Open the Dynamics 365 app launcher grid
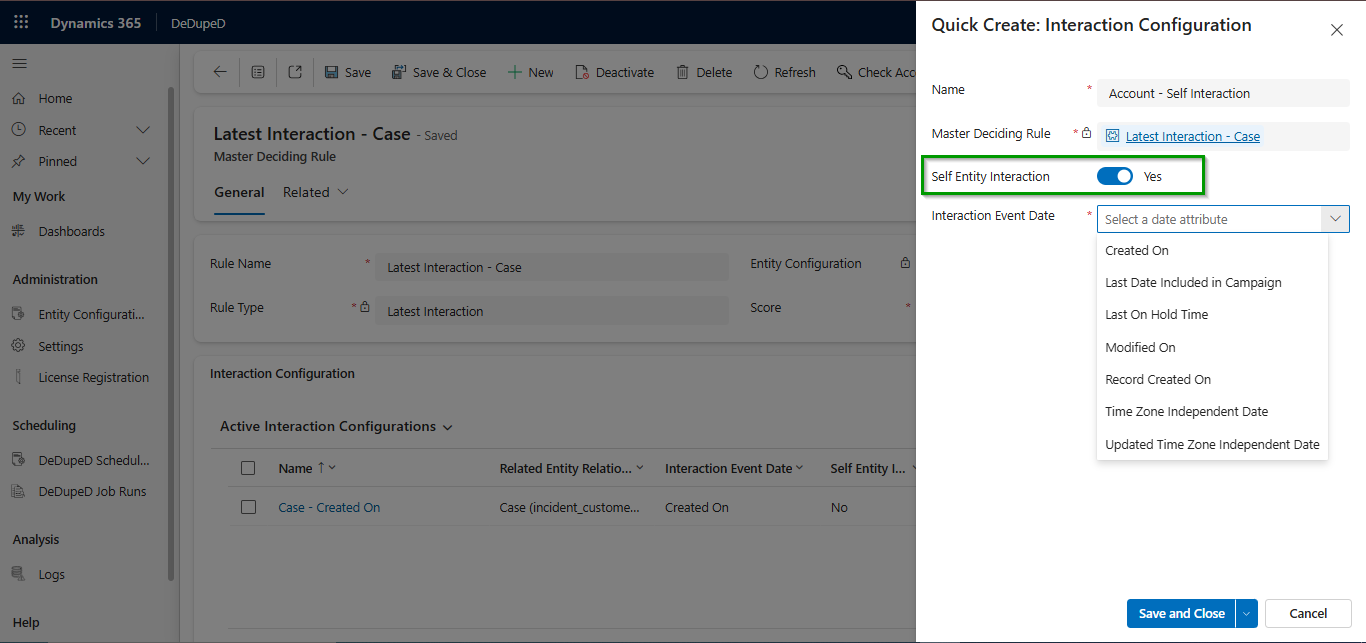Image resolution: width=1366 pixels, height=643 pixels. (21, 22)
